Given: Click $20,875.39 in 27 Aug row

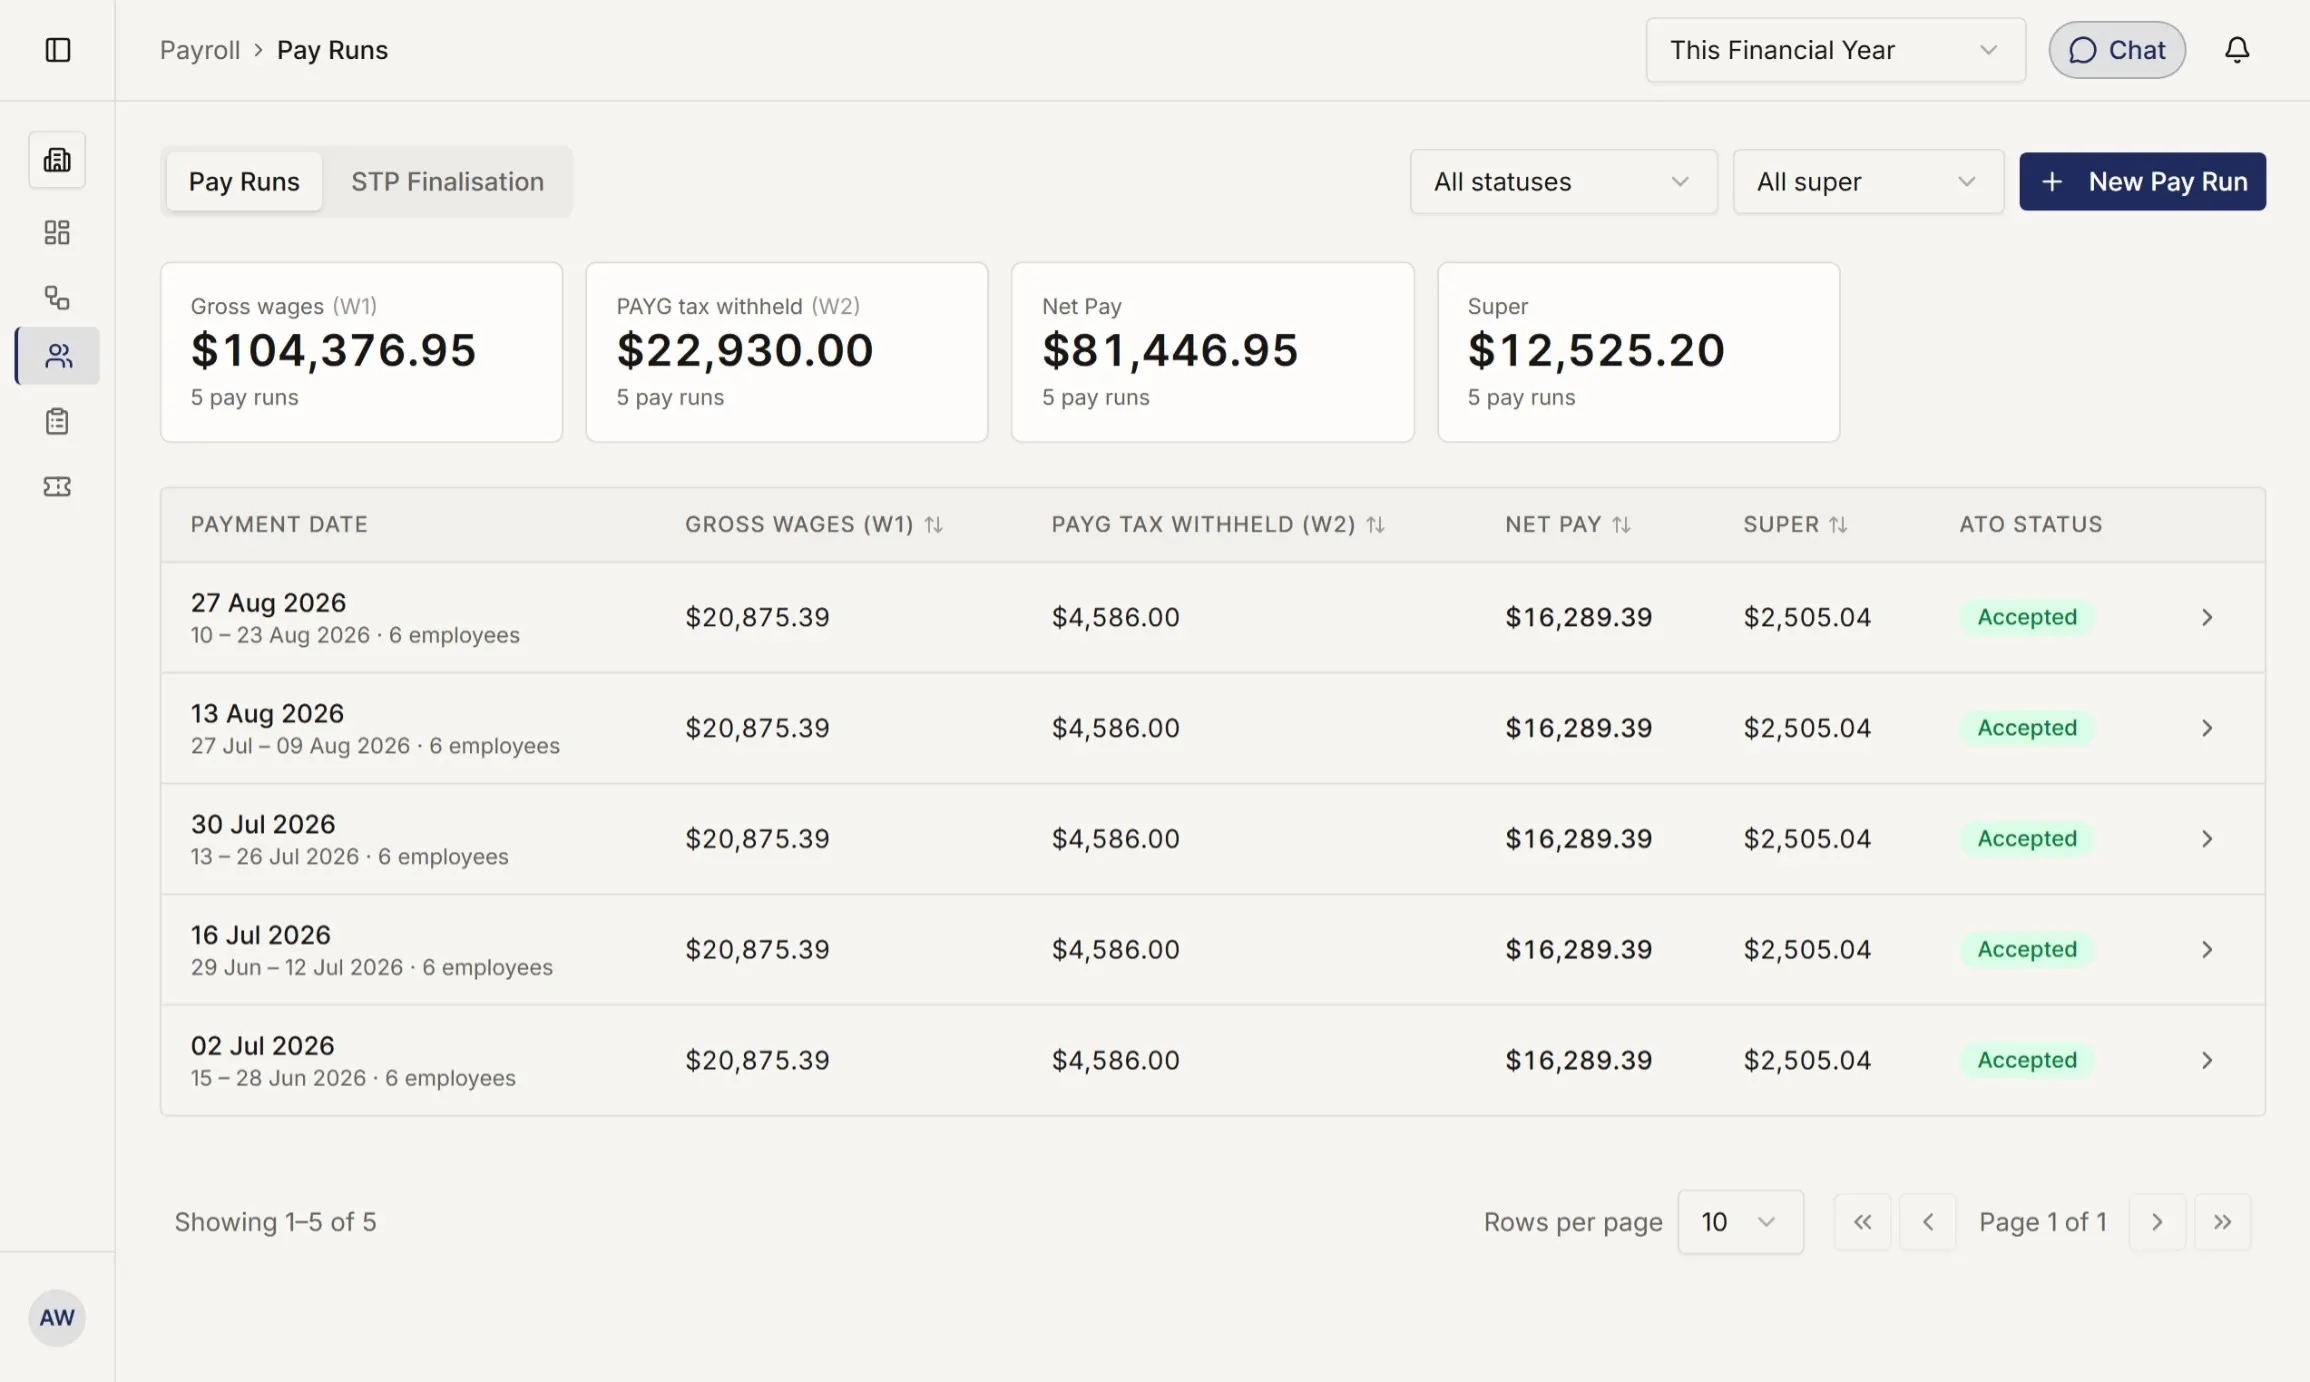Looking at the screenshot, I should [757, 617].
